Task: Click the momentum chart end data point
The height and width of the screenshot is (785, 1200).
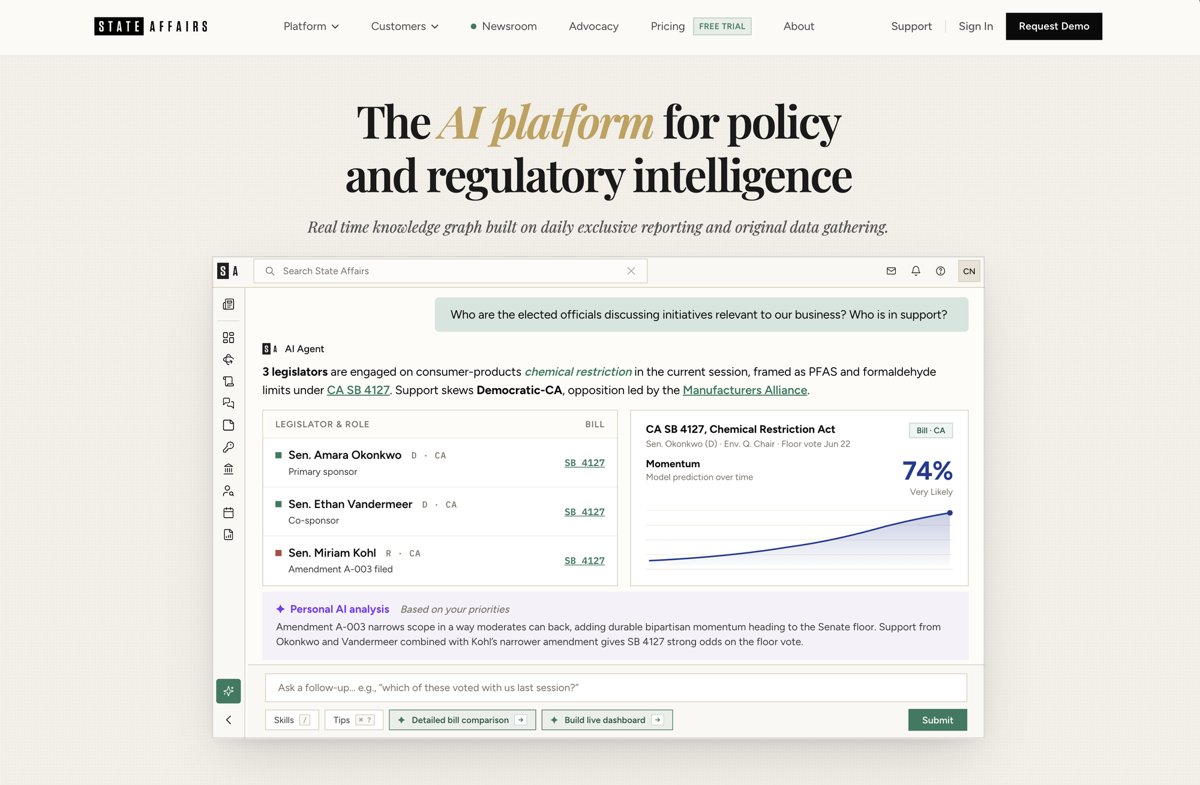Action: [950, 513]
